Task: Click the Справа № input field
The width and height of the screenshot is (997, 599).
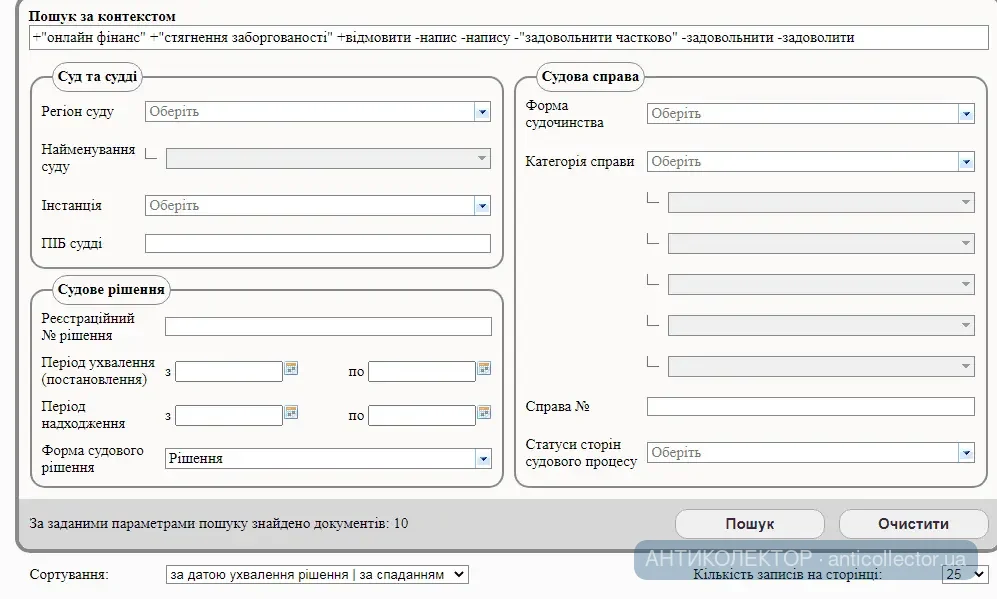Action: (810, 407)
